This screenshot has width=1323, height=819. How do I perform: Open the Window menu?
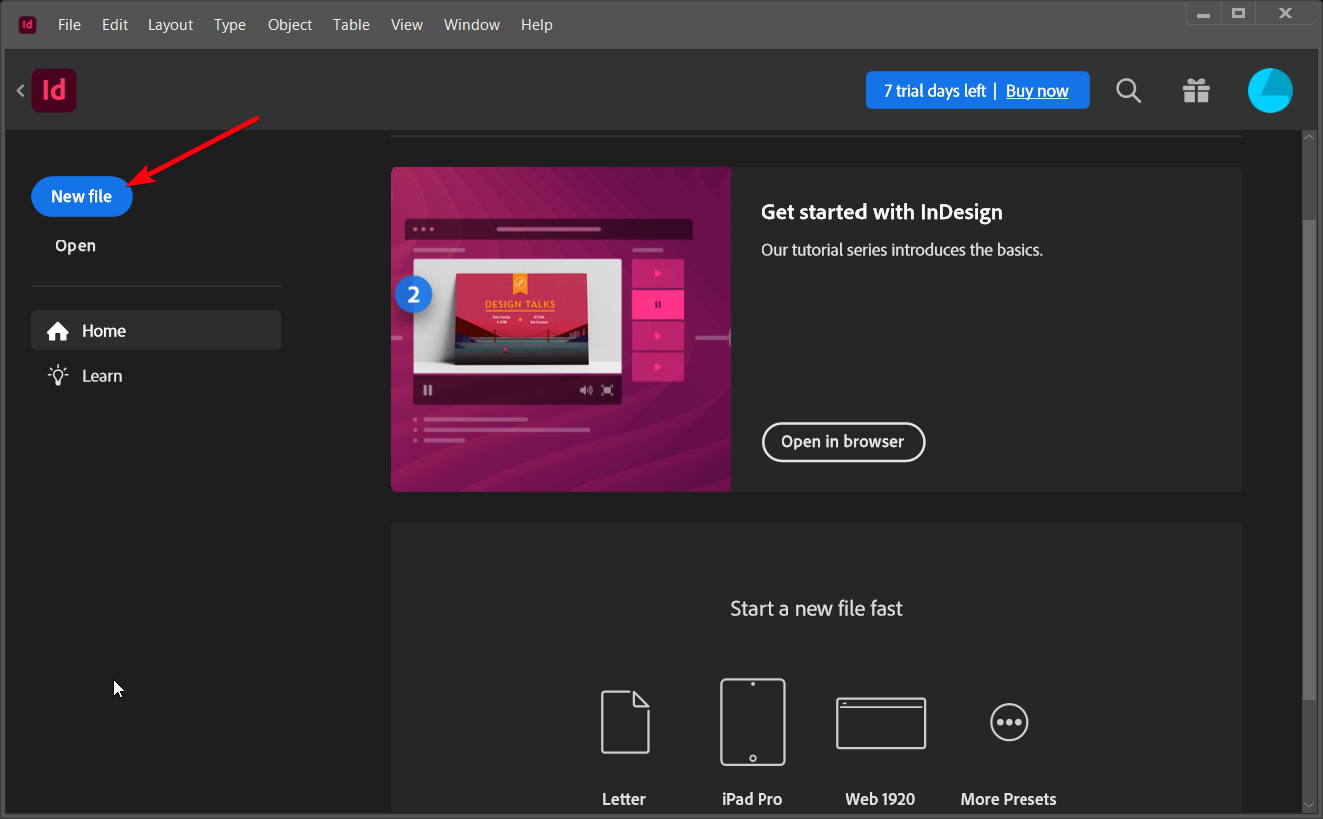pyautogui.click(x=471, y=25)
